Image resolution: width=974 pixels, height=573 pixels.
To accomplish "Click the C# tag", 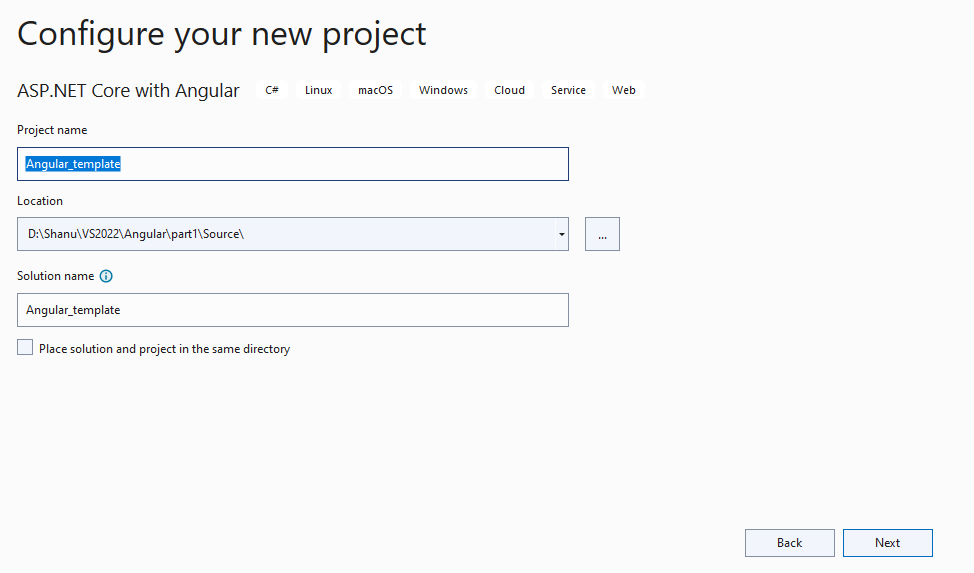I will [272, 90].
